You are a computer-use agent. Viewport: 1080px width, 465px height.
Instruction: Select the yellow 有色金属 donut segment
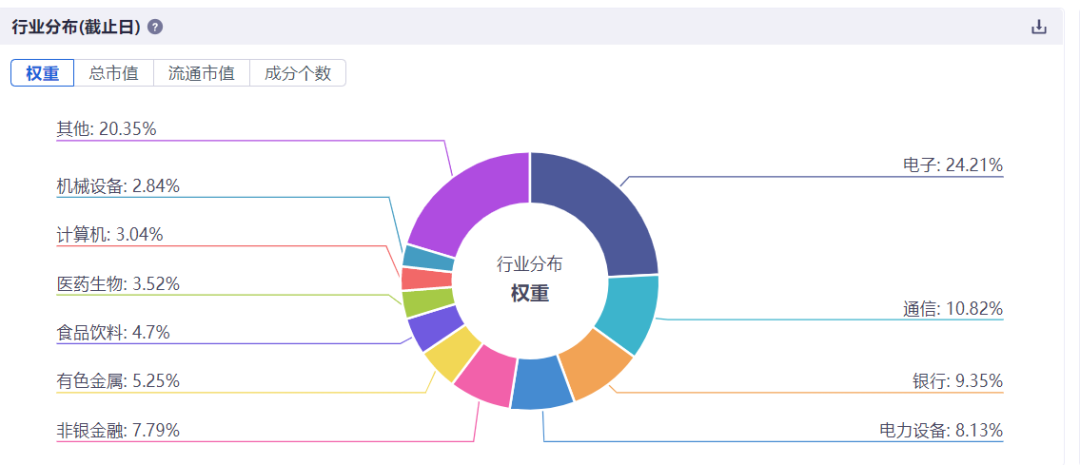point(451,353)
